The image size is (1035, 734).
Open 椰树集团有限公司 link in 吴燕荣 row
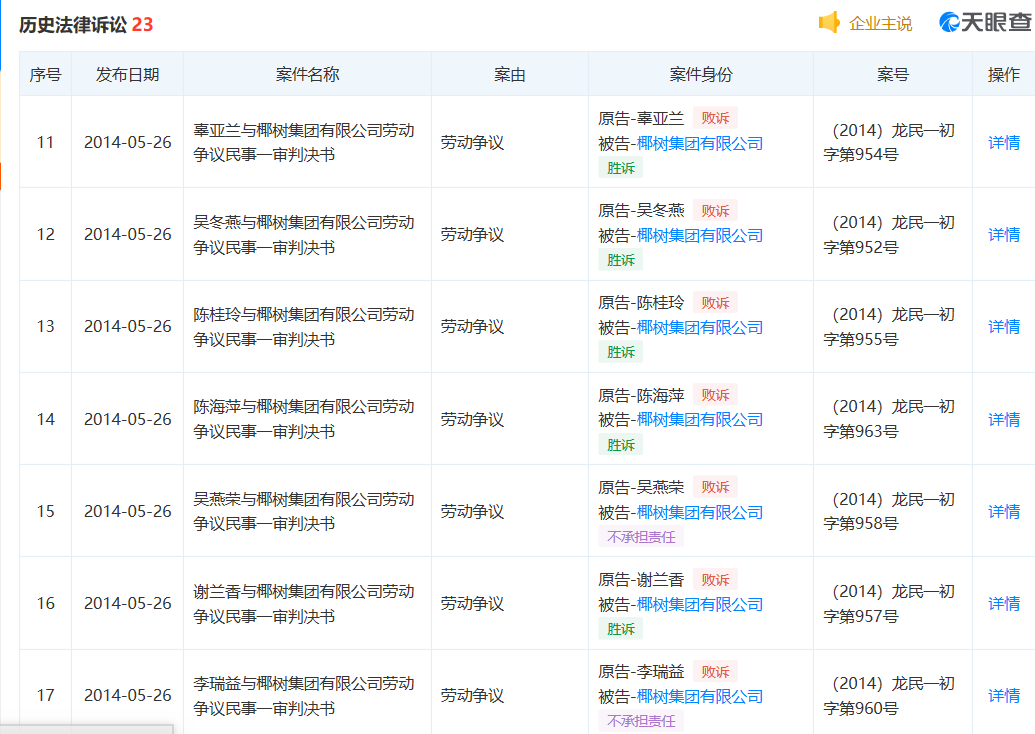click(x=699, y=512)
